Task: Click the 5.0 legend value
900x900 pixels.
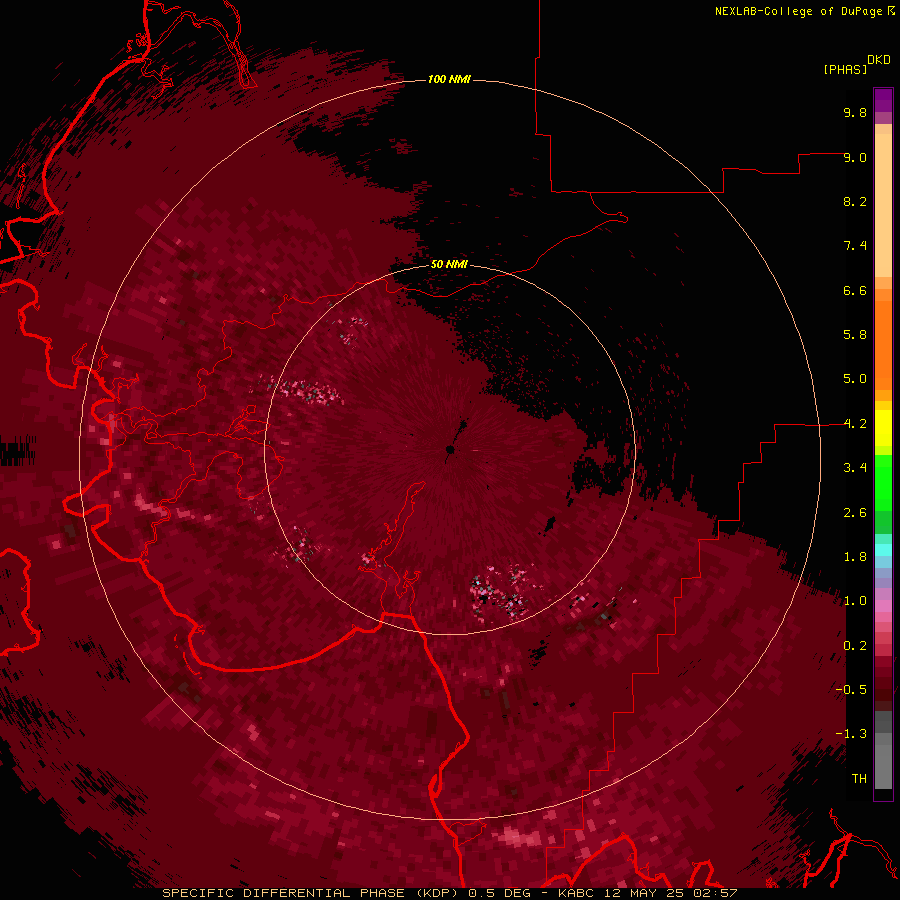Action: pyautogui.click(x=855, y=379)
